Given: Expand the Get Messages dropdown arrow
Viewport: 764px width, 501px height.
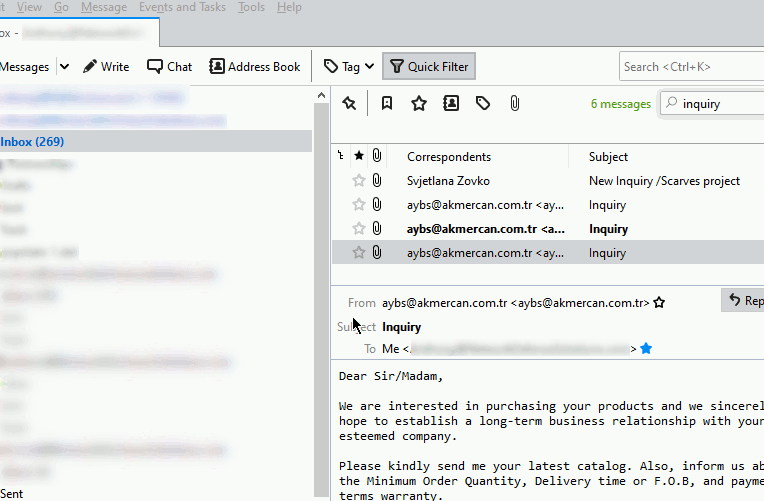Looking at the screenshot, I should 64,67.
